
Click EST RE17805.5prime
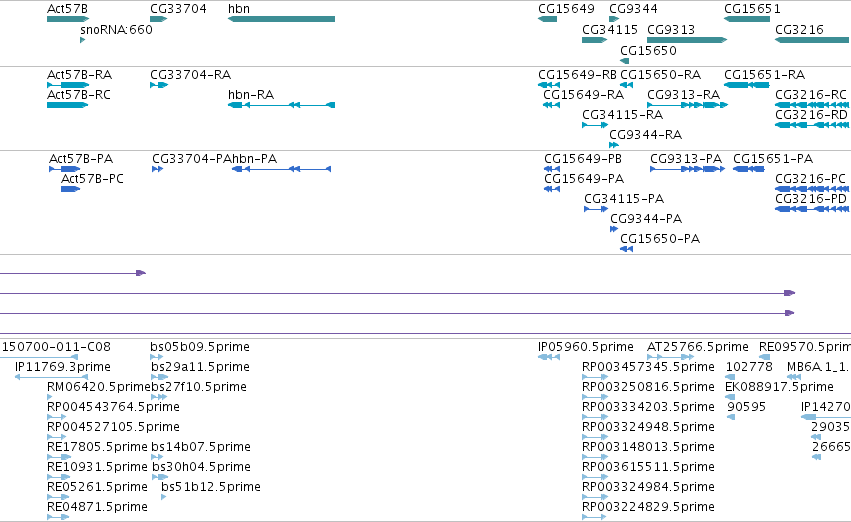[x=59, y=457]
